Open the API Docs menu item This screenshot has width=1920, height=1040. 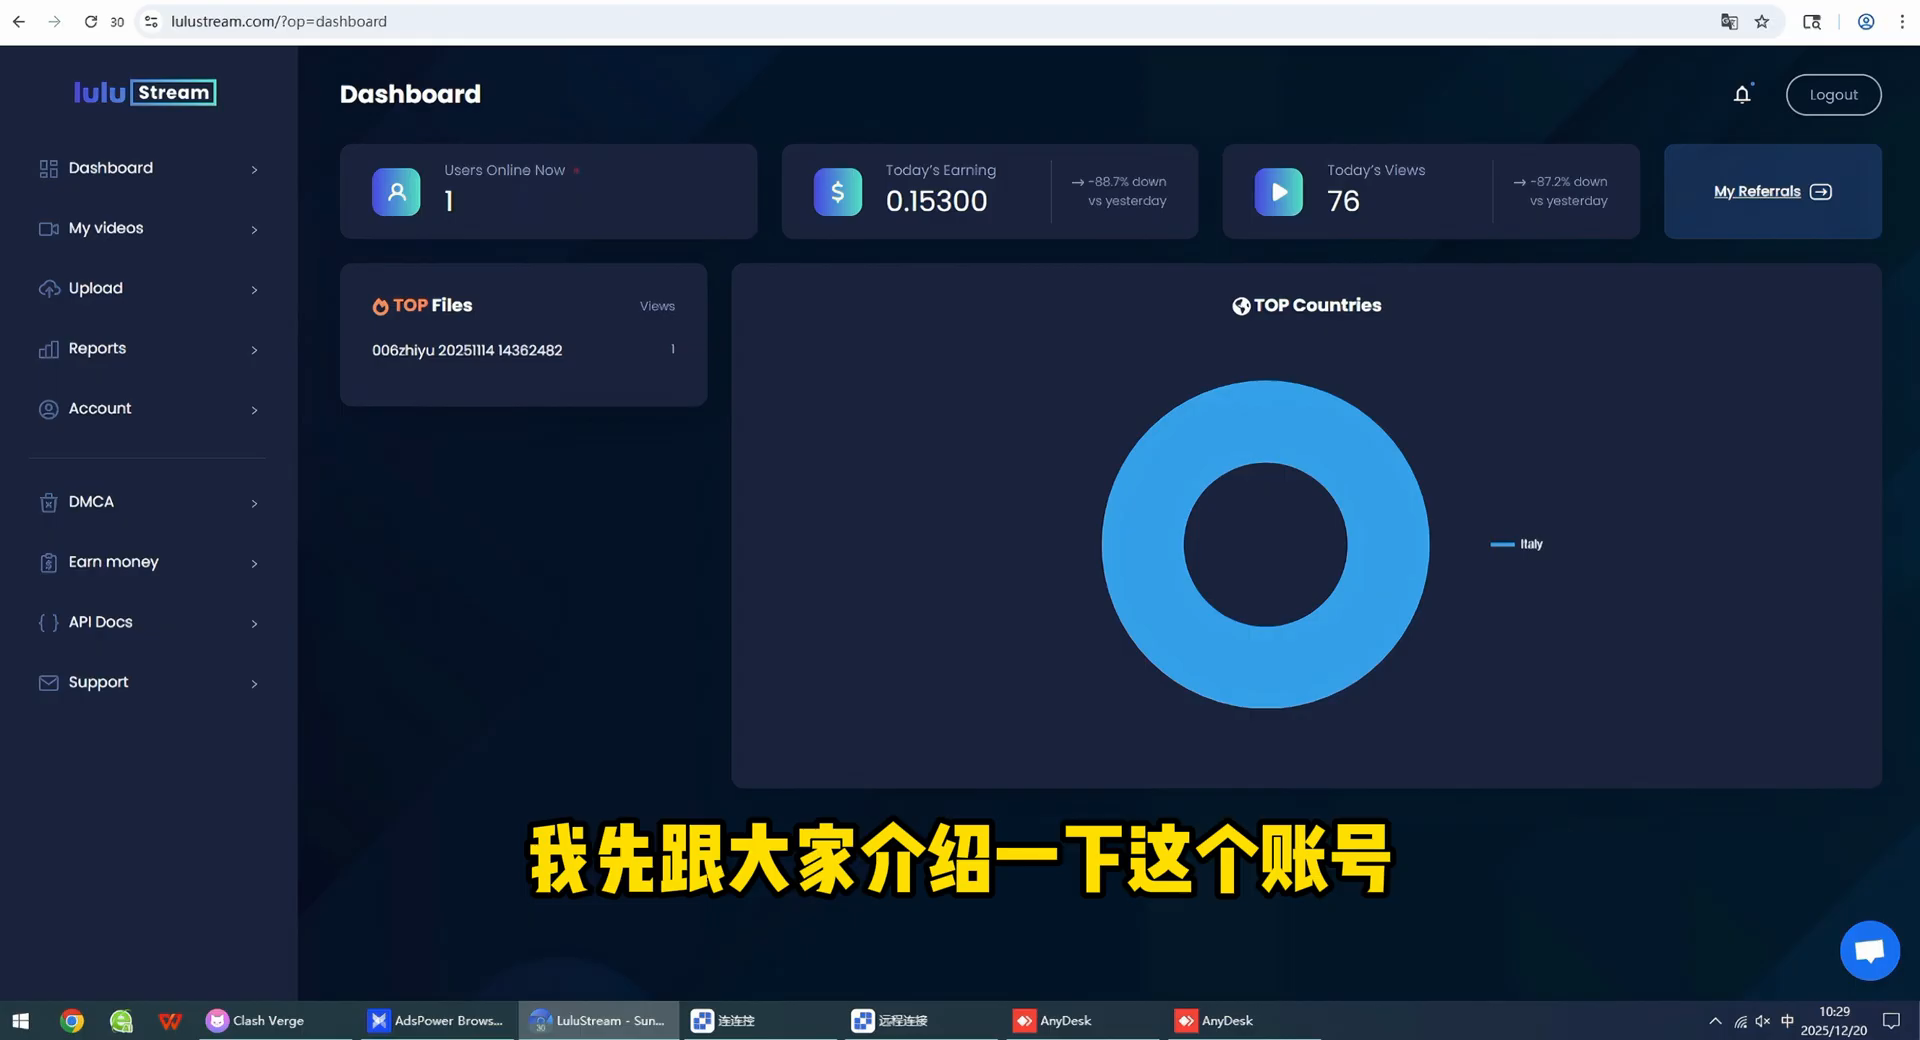coord(148,622)
